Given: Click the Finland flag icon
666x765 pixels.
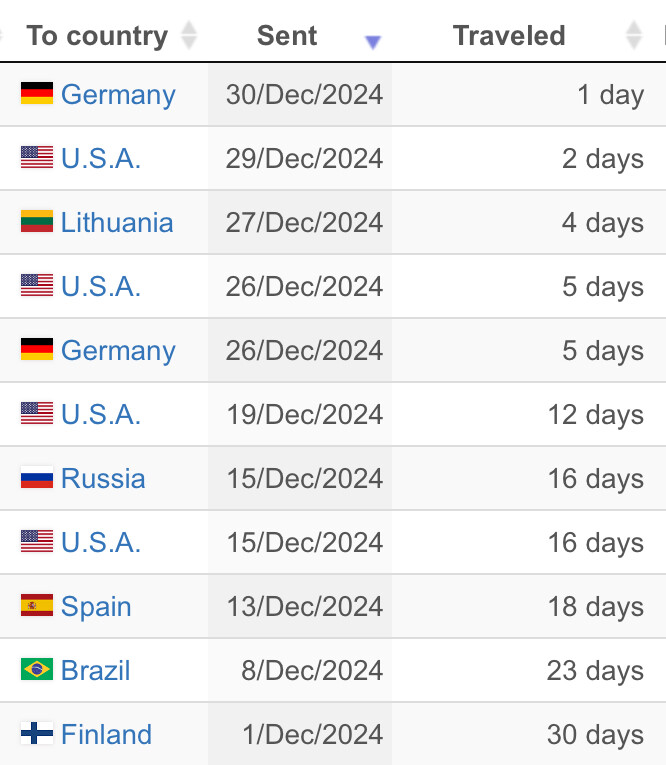Looking at the screenshot, I should pos(37,734).
